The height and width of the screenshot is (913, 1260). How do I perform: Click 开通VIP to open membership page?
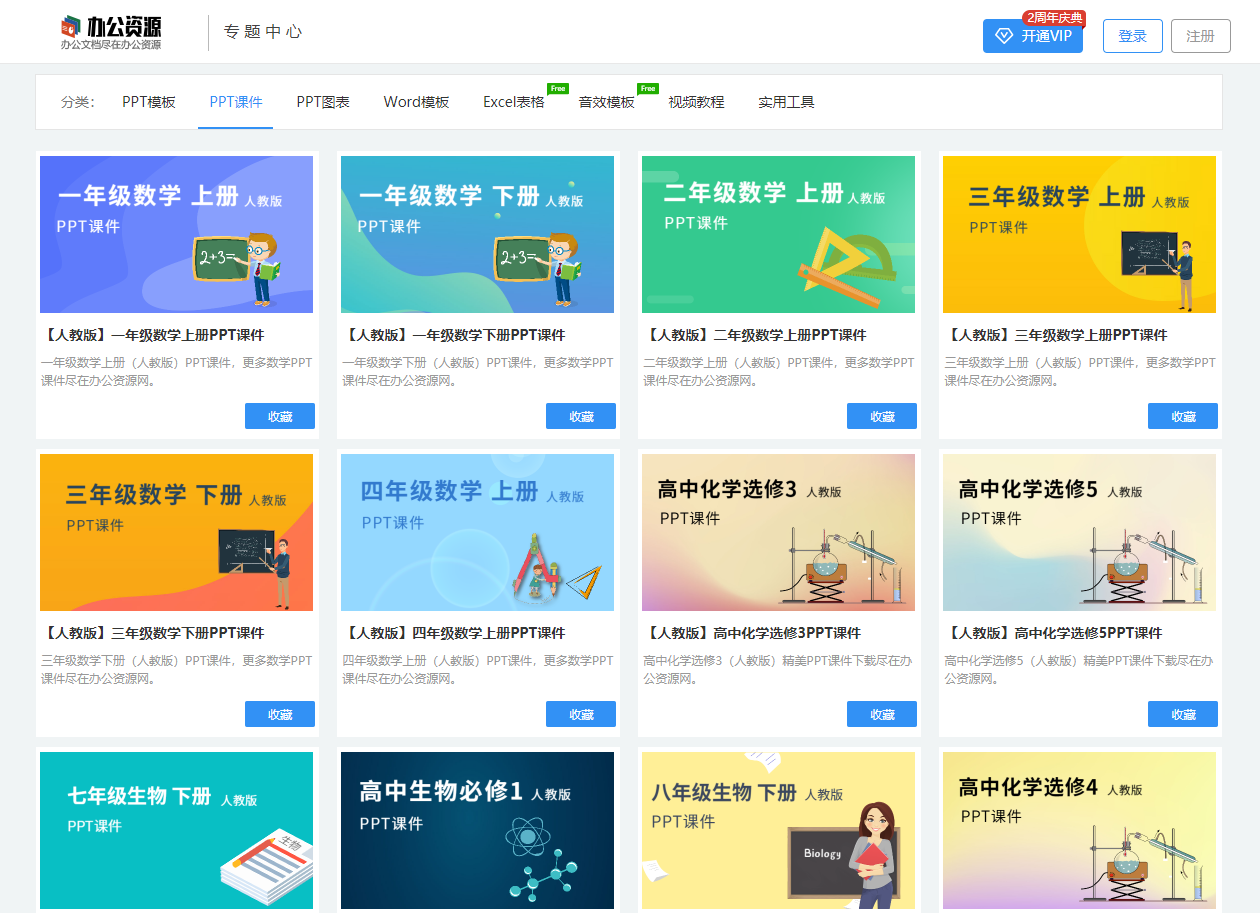click(x=1040, y=35)
